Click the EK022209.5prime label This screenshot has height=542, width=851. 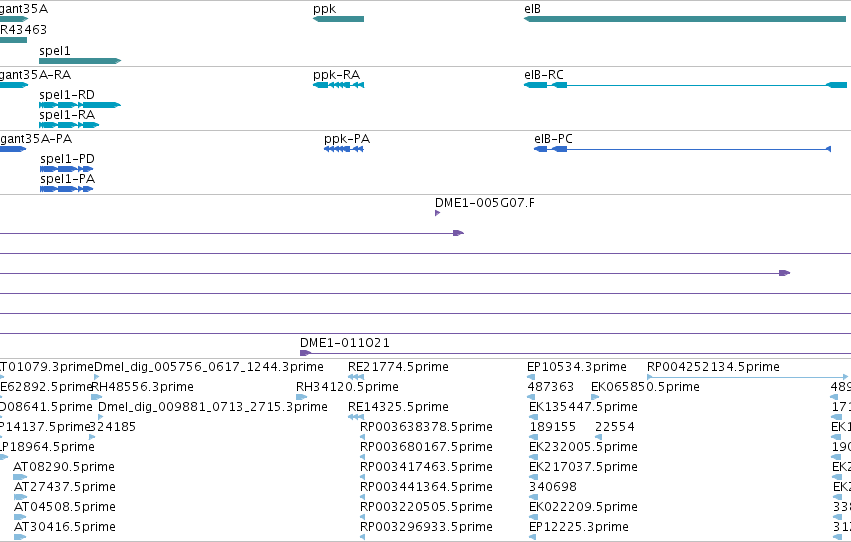pyautogui.click(x=583, y=506)
